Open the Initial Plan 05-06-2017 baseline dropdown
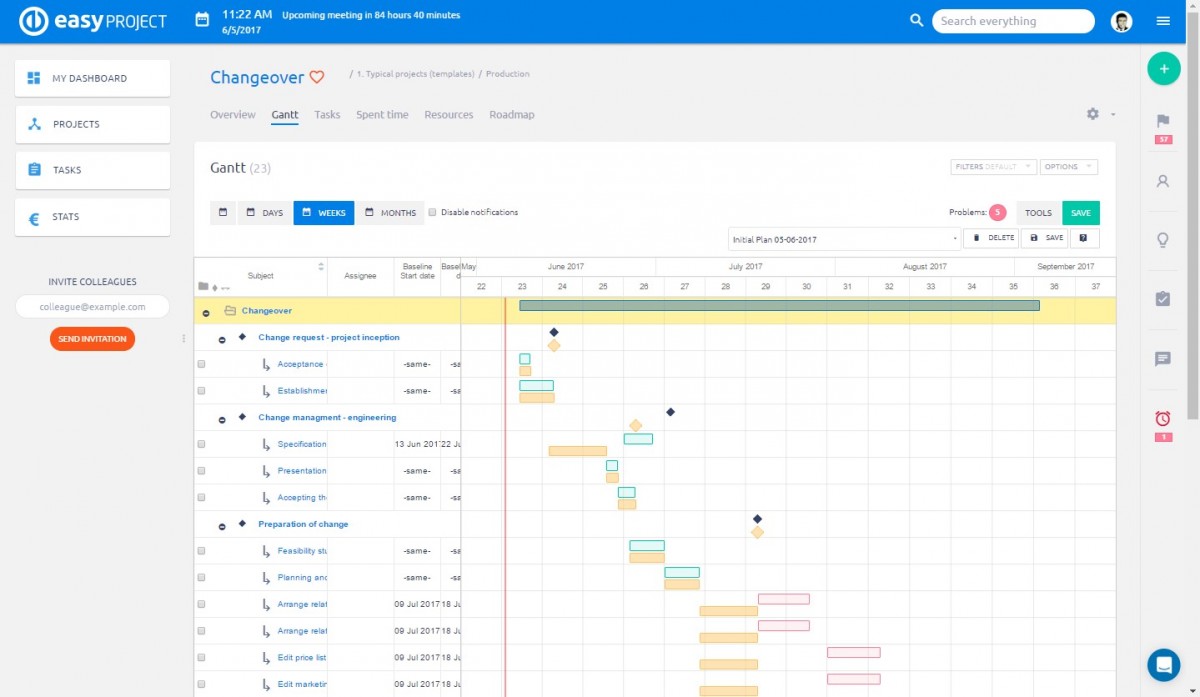1200x697 pixels. point(844,239)
